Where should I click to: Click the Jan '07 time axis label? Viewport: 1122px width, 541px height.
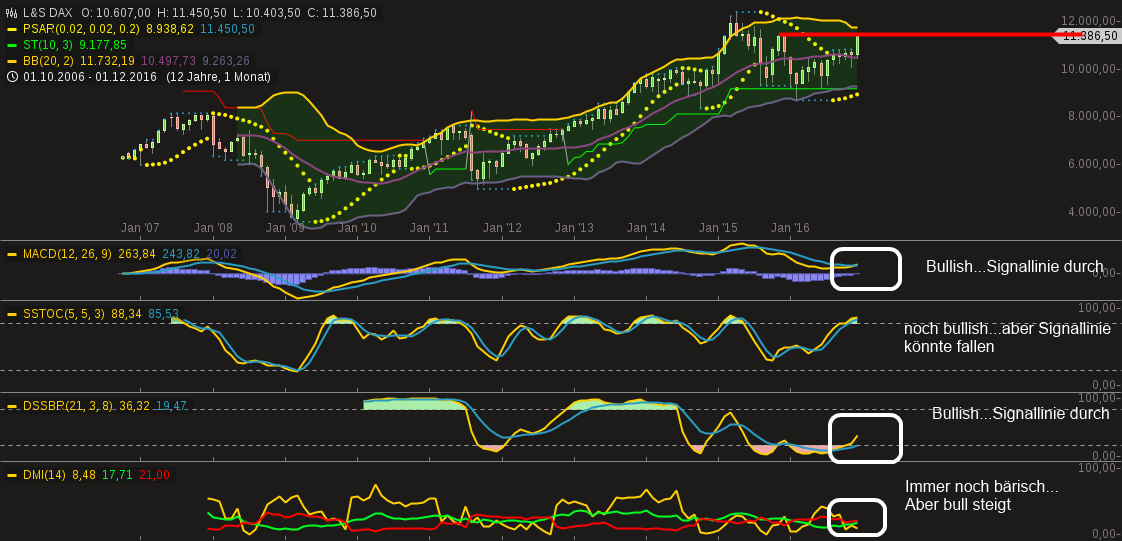140,228
